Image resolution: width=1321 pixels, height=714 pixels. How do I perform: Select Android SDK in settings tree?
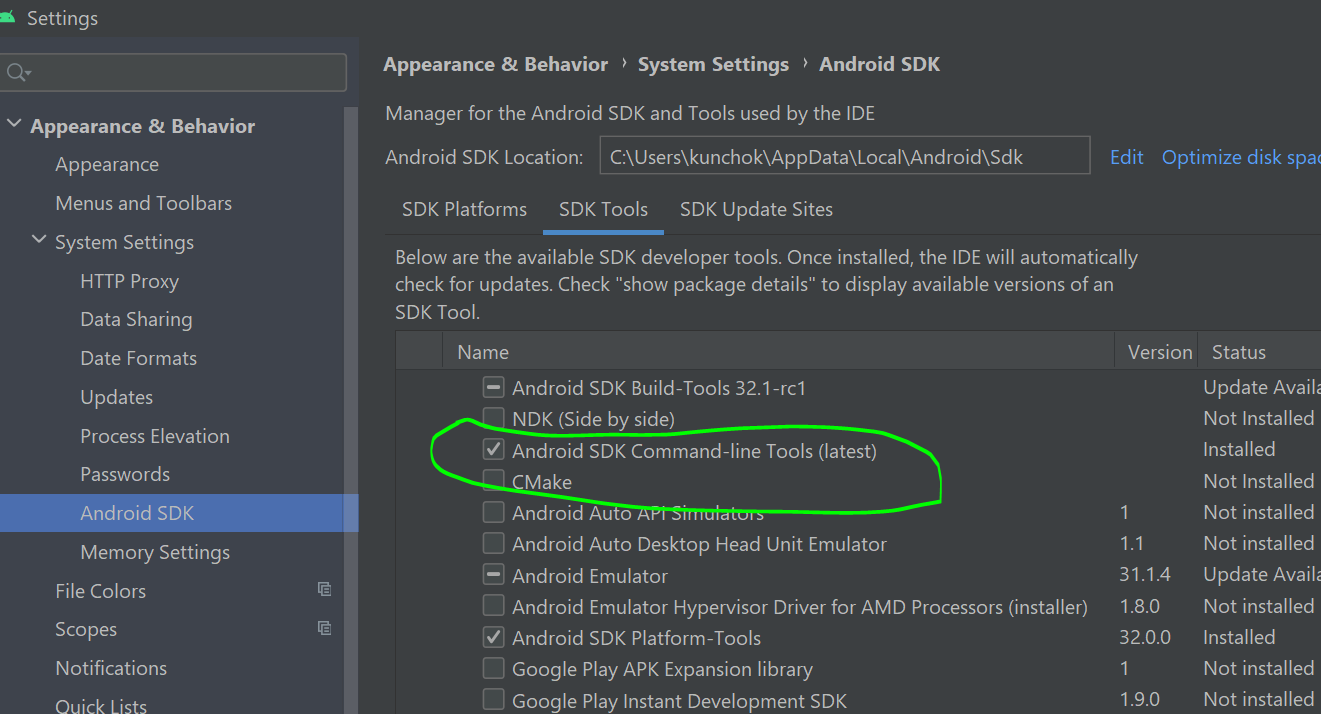[179, 513]
